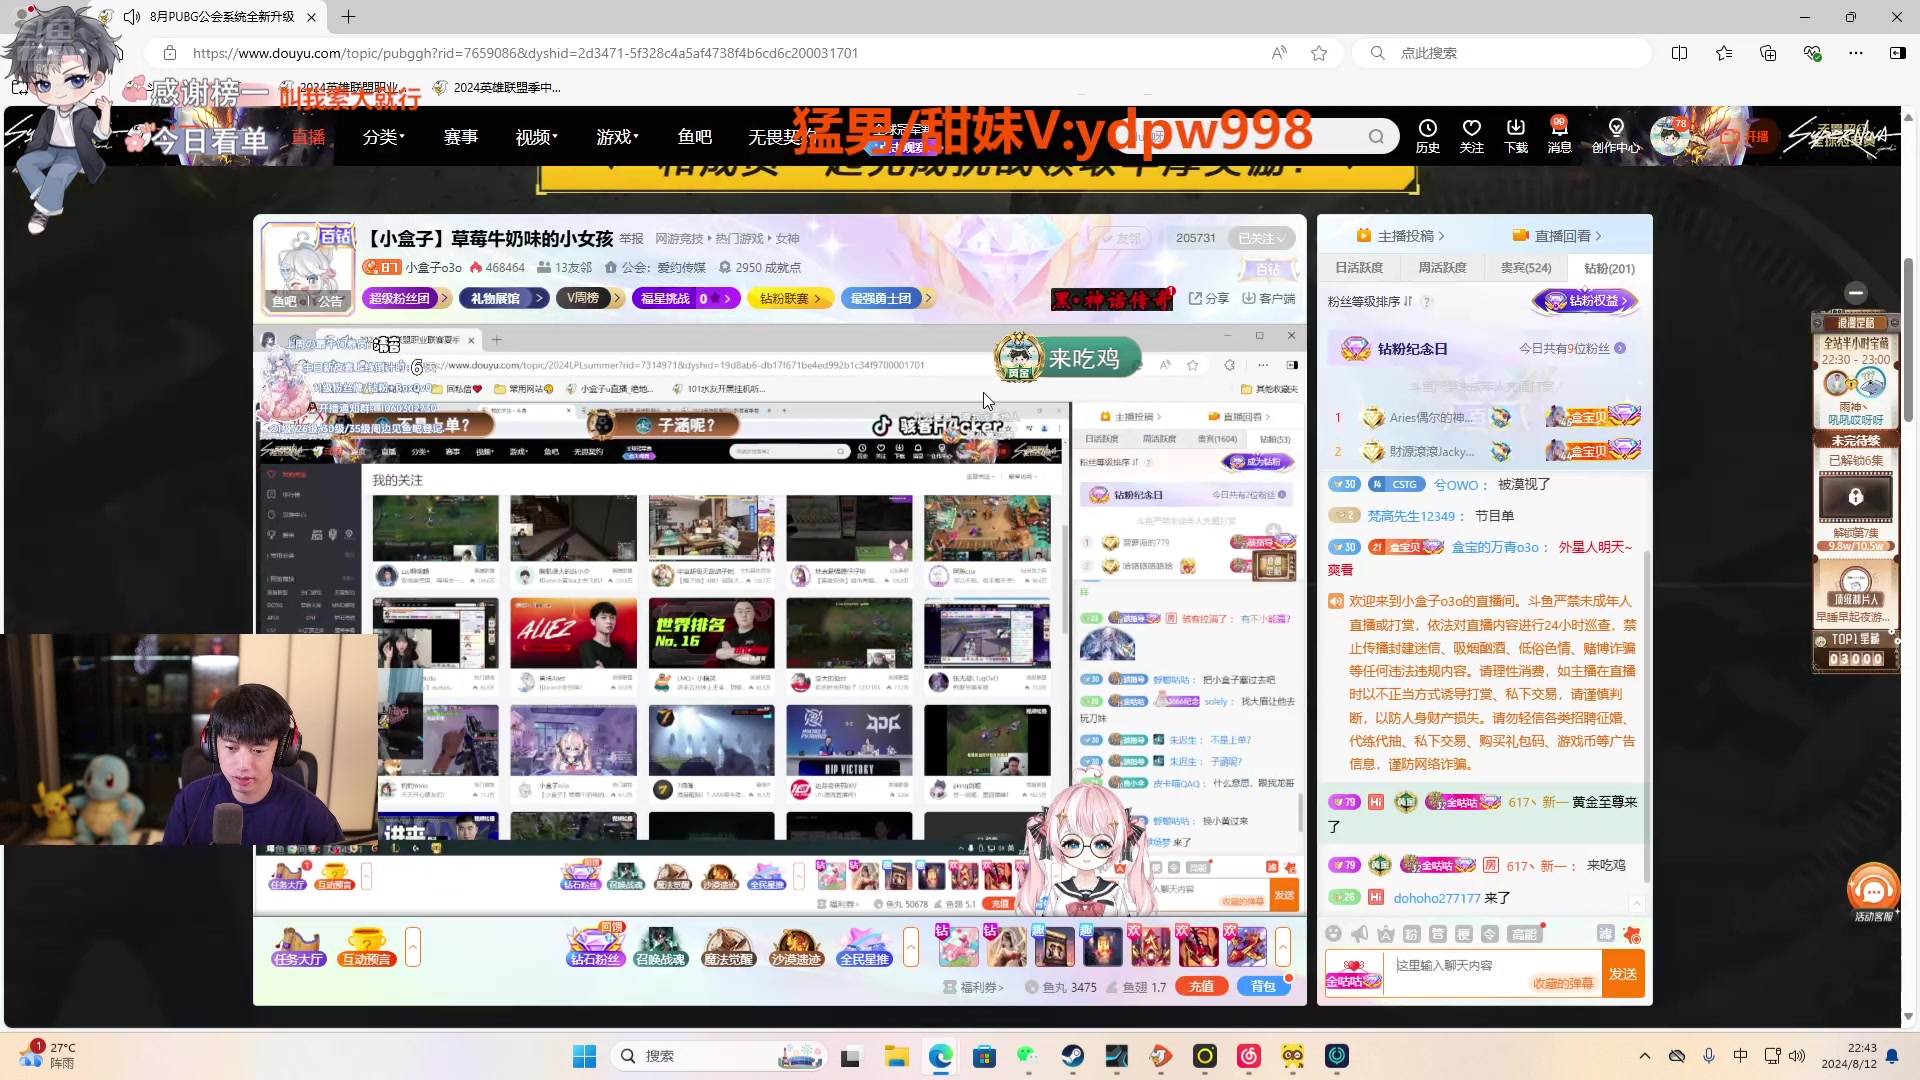
Task: Expand gift list arrow at right end
Action: (1282, 946)
